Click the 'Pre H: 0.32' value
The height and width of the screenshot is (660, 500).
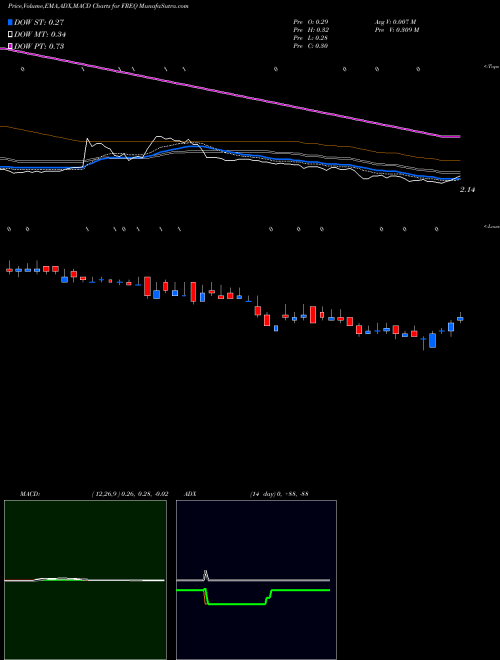coord(311,30)
